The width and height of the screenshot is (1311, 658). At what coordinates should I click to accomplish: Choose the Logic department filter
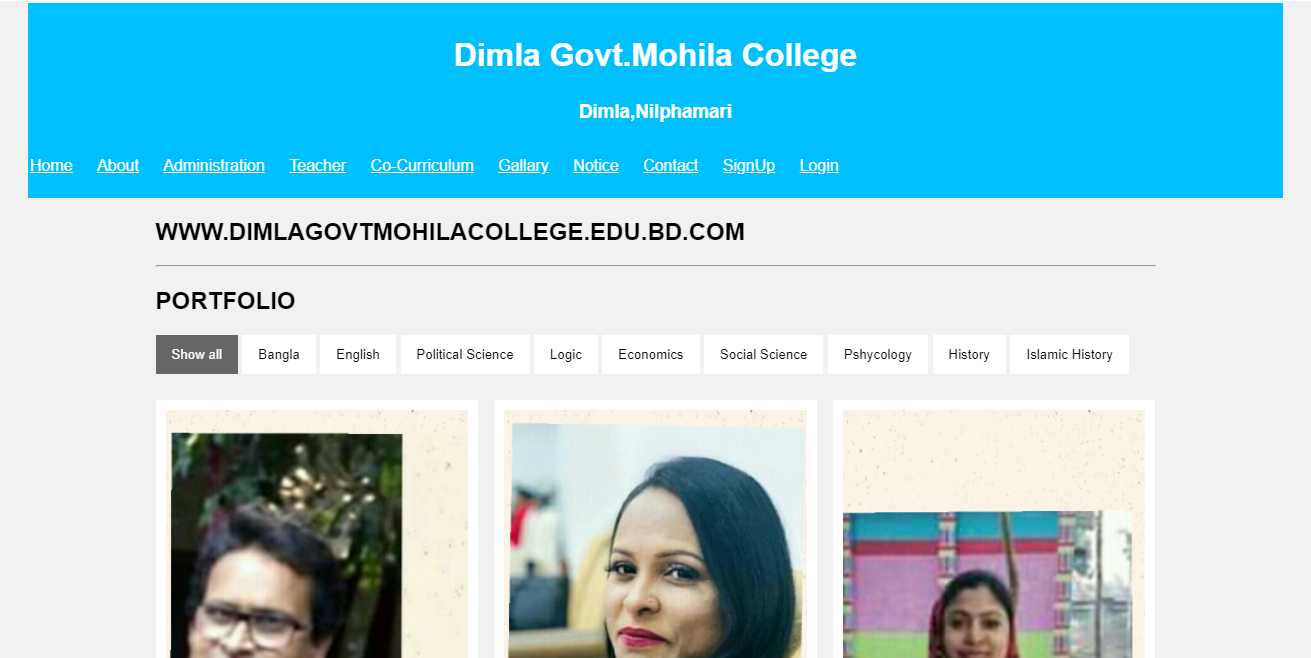566,354
